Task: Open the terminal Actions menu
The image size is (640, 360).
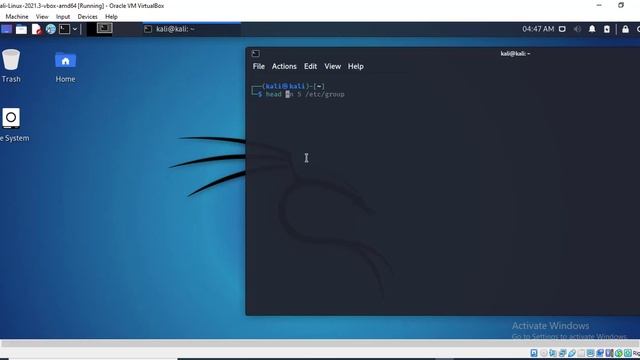Action: coord(284,66)
